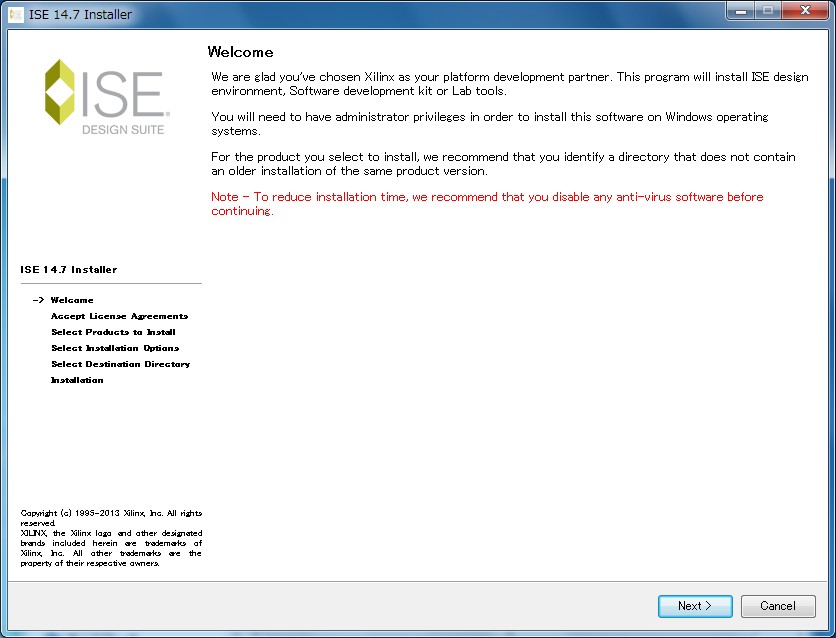This screenshot has width=836, height=638.
Task: Select the Installation step in sidebar
Action: pyautogui.click(x=77, y=380)
